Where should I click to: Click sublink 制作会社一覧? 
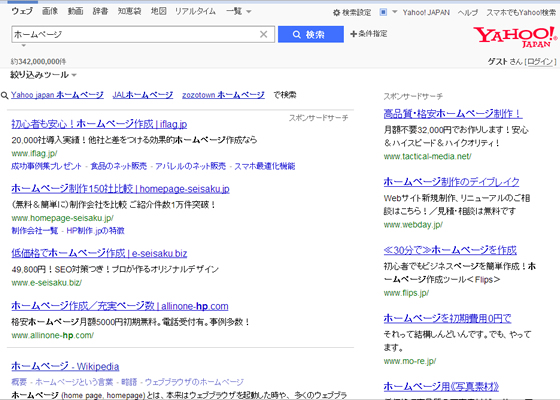coord(35,231)
